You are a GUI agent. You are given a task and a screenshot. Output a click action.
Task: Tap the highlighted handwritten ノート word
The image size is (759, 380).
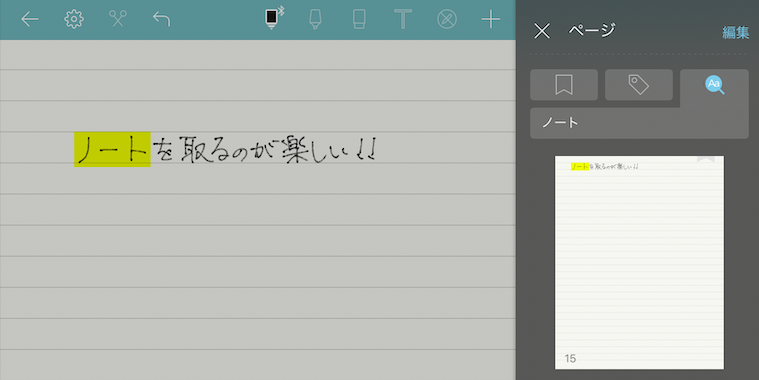[x=112, y=150]
